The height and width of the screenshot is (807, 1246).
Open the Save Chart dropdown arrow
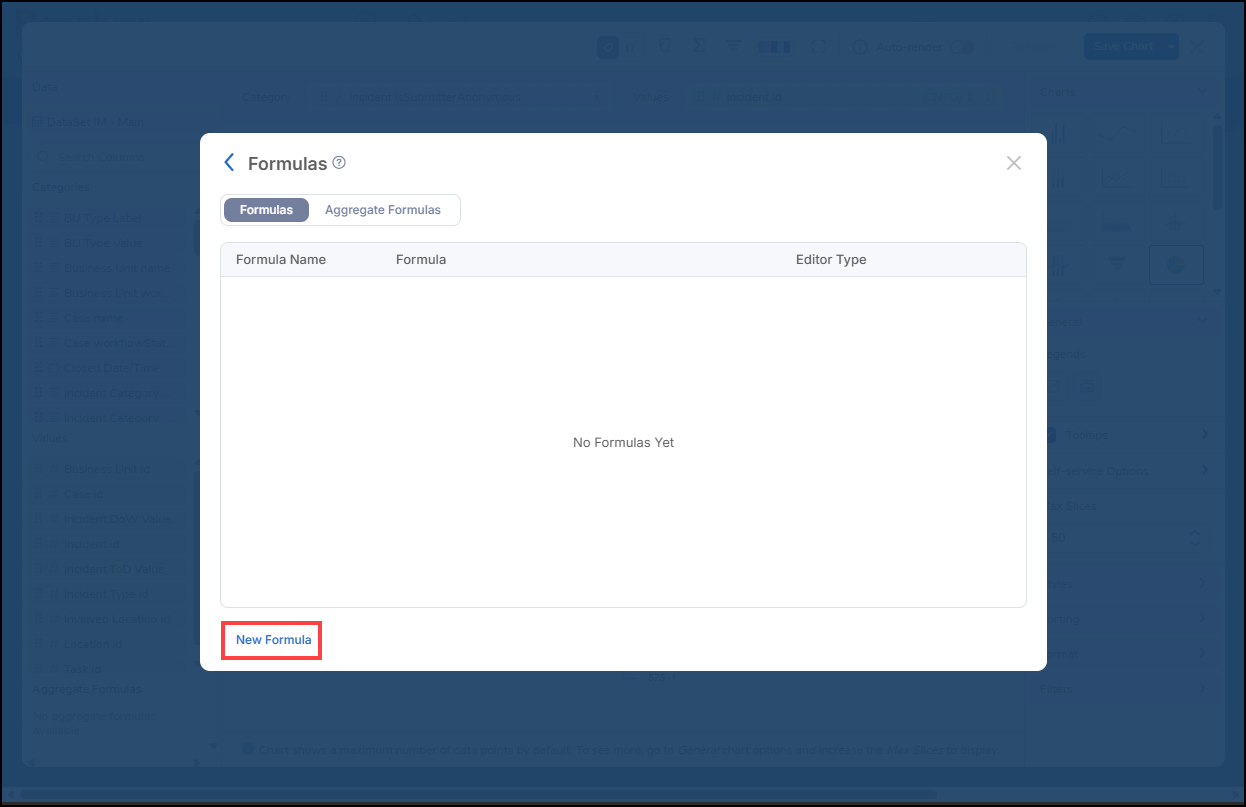(x=1170, y=46)
